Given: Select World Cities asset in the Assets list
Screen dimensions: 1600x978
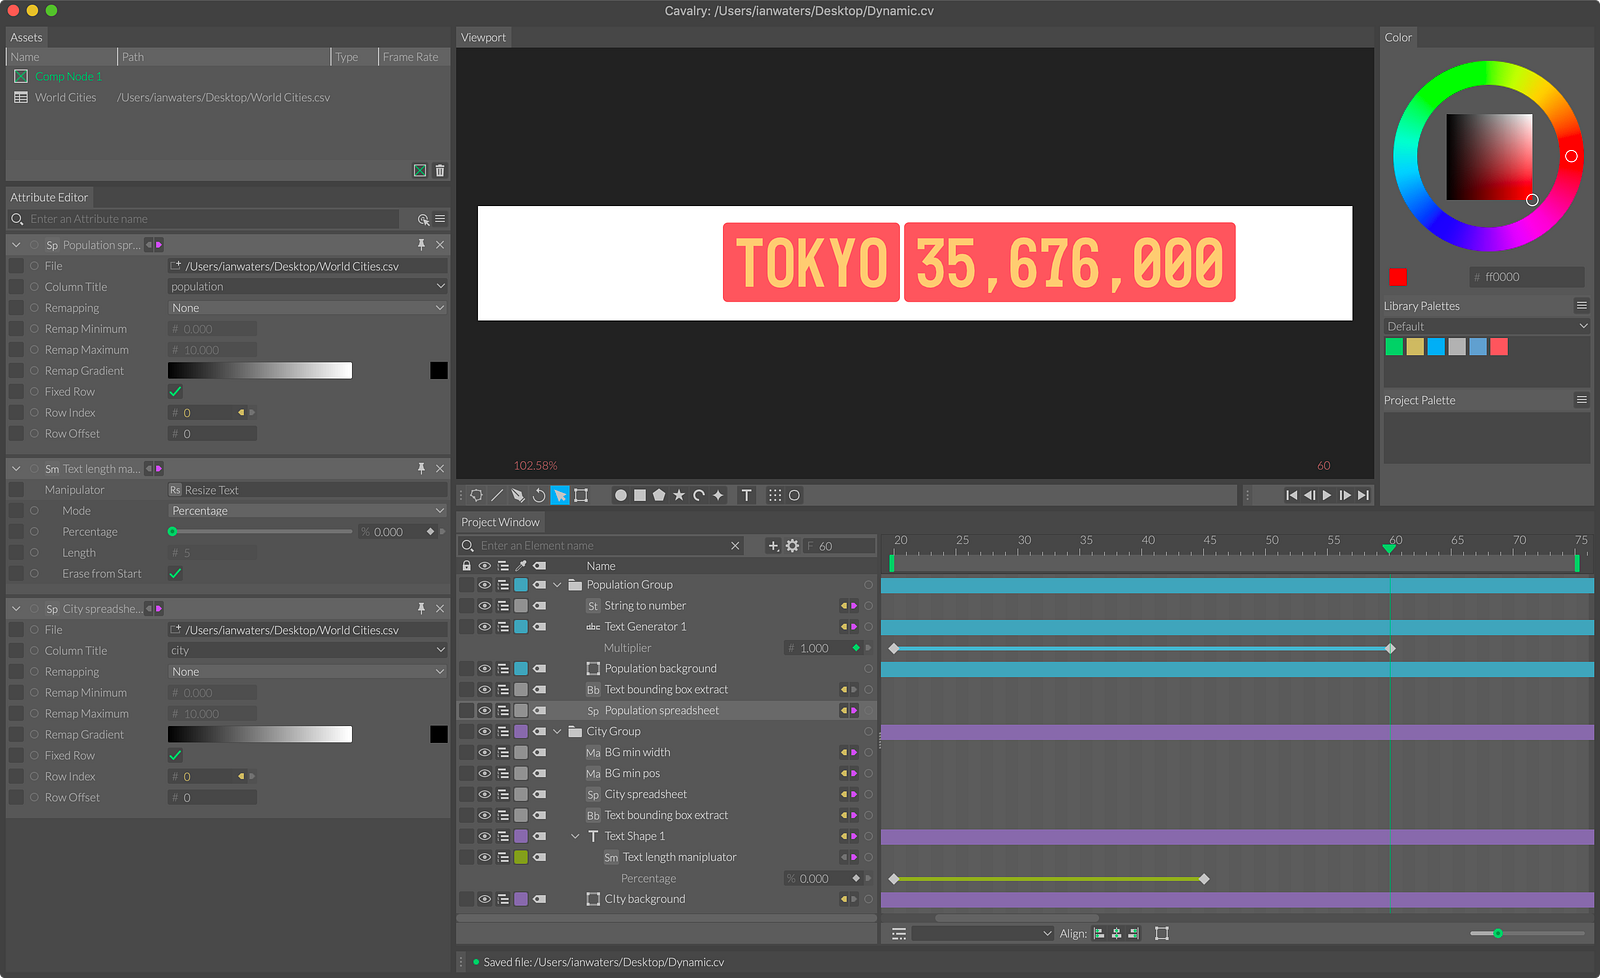Looking at the screenshot, I should [66, 98].
